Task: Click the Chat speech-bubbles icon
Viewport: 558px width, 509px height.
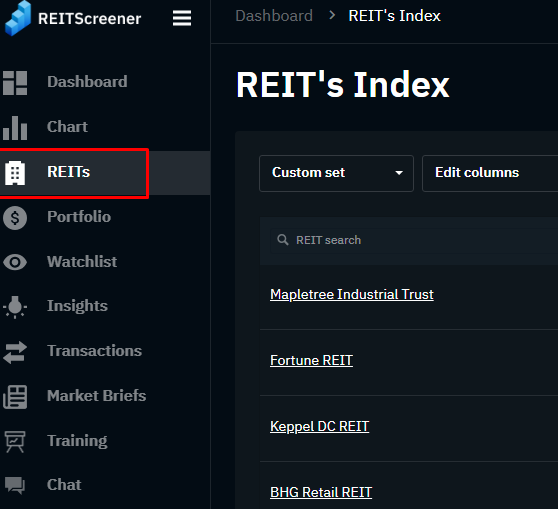Action: coord(15,486)
